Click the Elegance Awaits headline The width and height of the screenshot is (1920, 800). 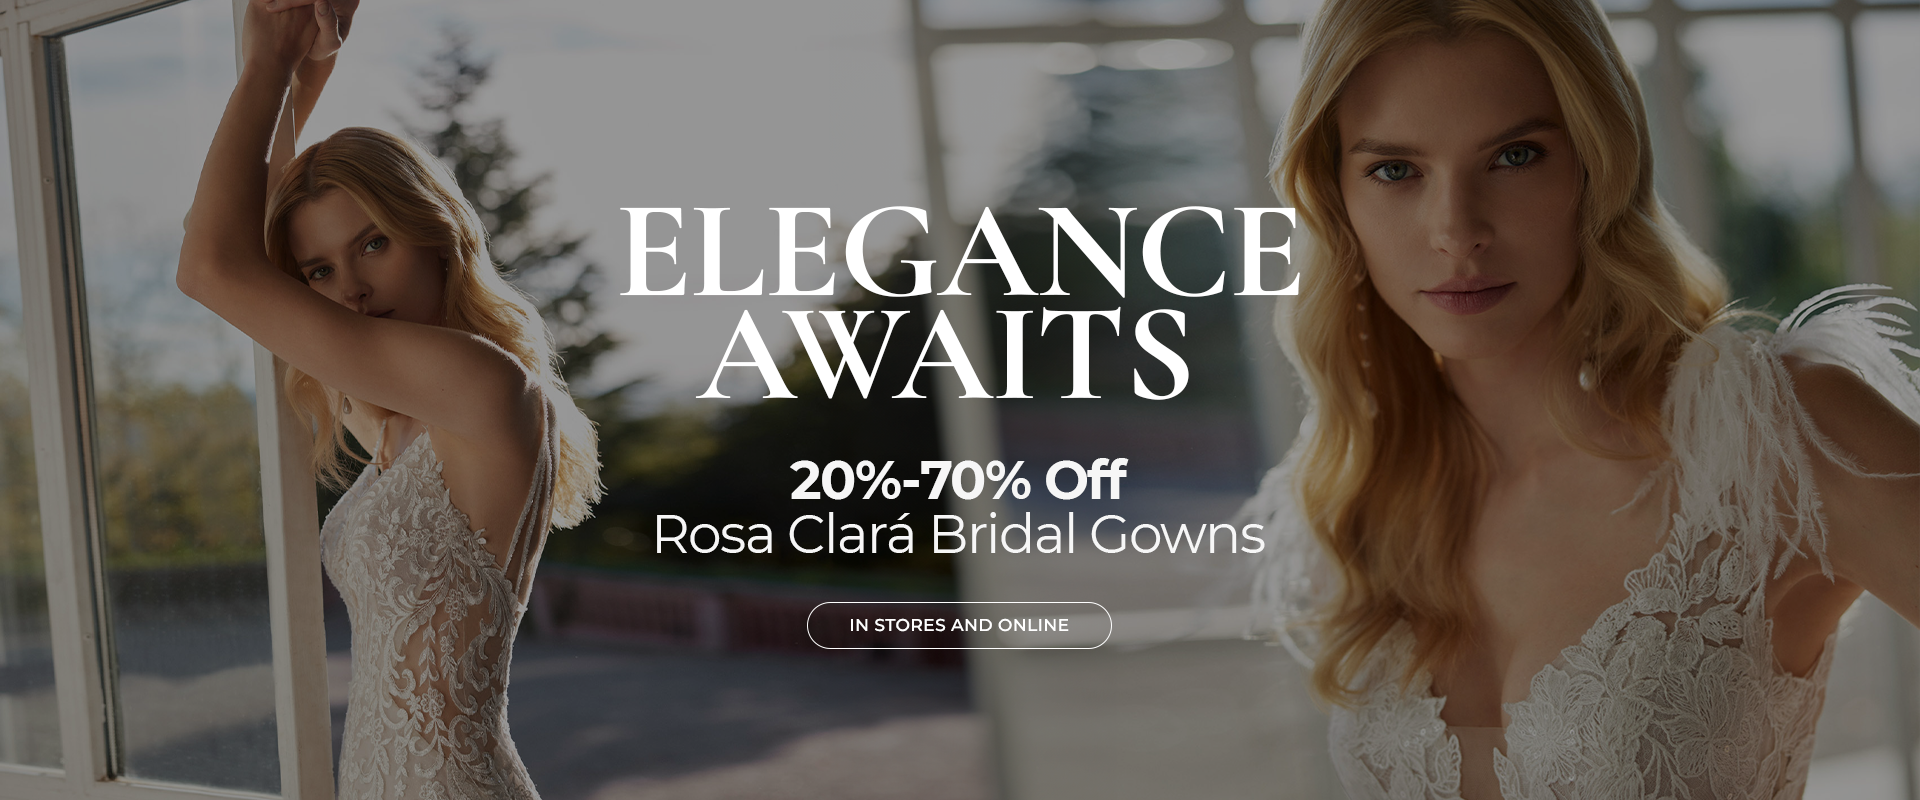[959, 300]
